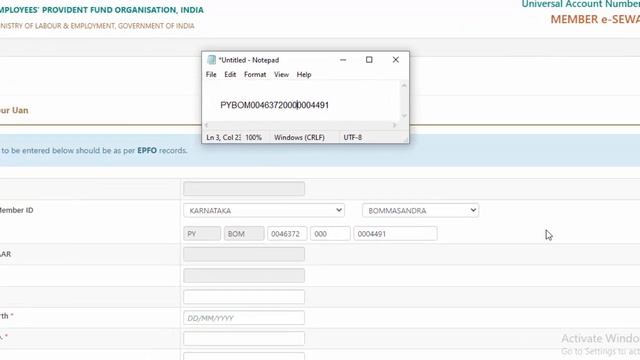
Task: Open the Notepad File menu
Action: point(211,75)
